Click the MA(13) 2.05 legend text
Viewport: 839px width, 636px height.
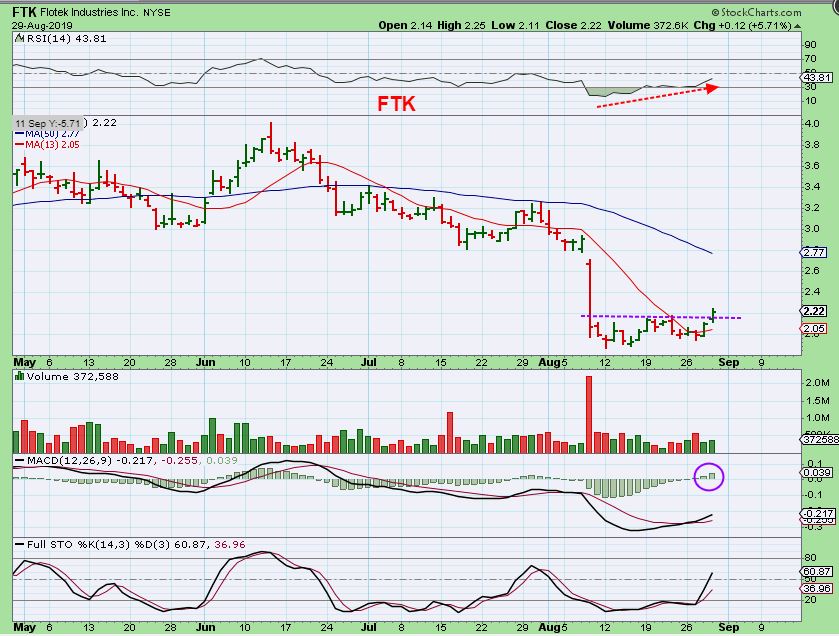tap(52, 144)
